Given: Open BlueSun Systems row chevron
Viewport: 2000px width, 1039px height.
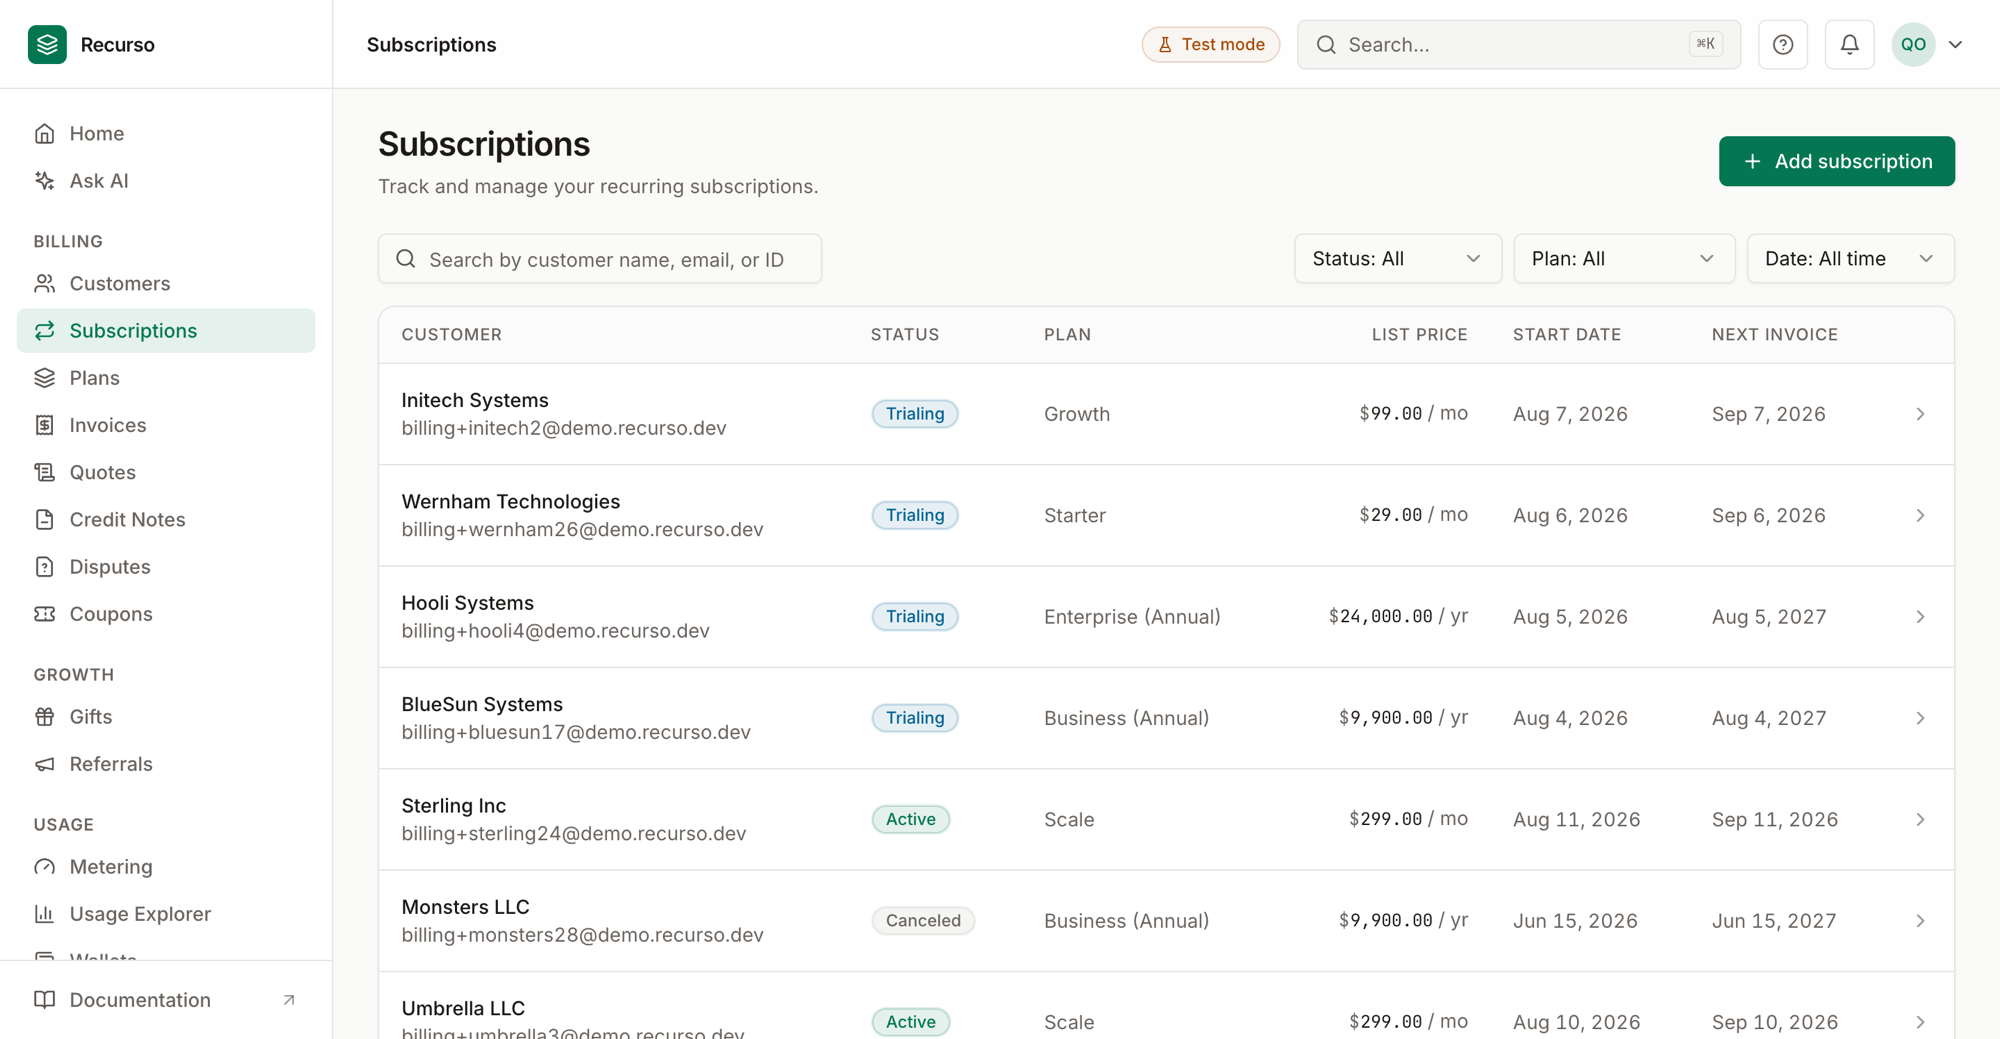Looking at the screenshot, I should [x=1920, y=718].
